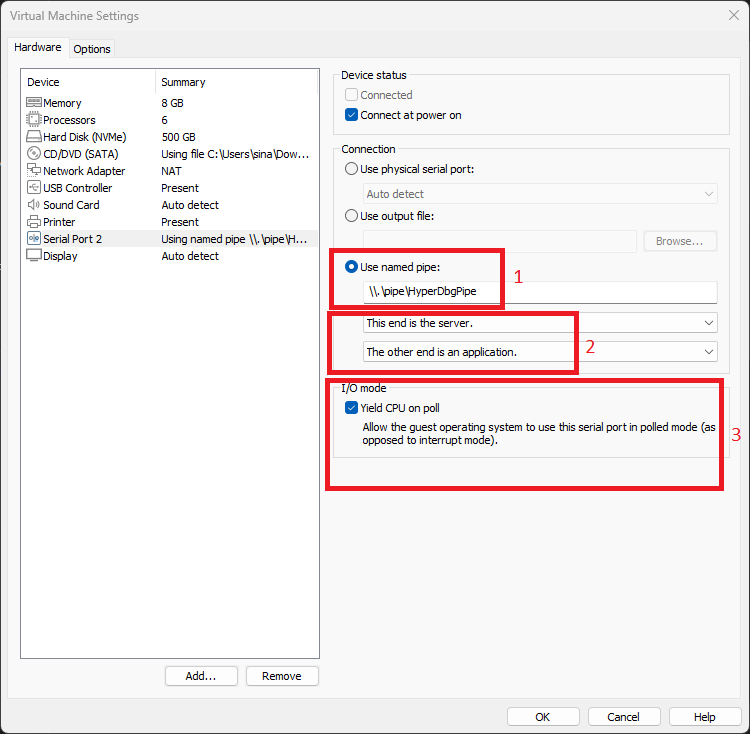This screenshot has height=734, width=750.
Task: Select the Network Adapter icon
Action: coord(33,171)
